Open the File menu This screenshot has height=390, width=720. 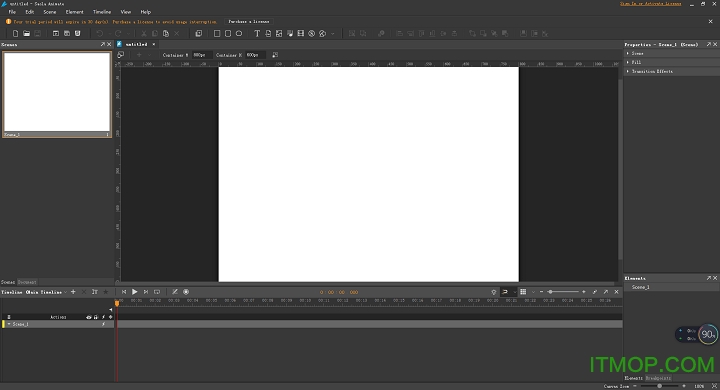tap(12, 12)
